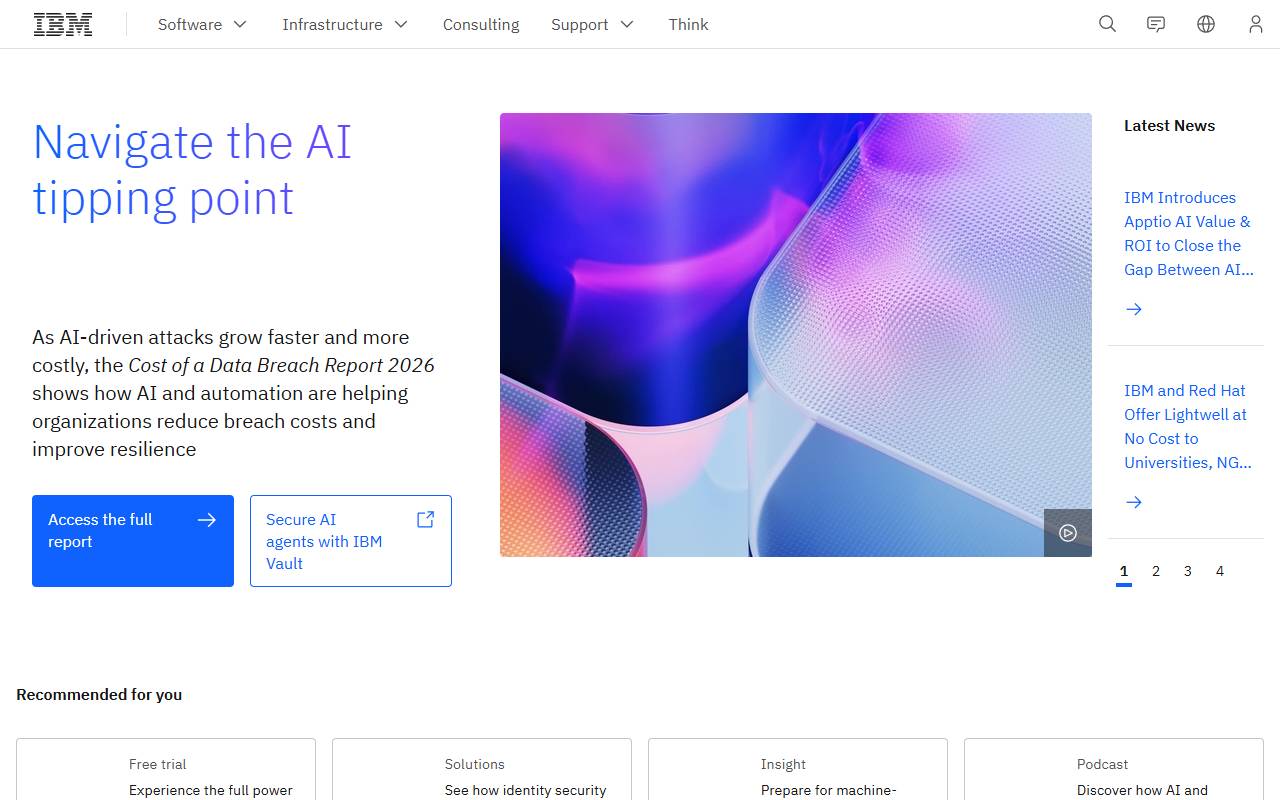Click the Cost of a Data Breach paragraph

[x=234, y=393]
